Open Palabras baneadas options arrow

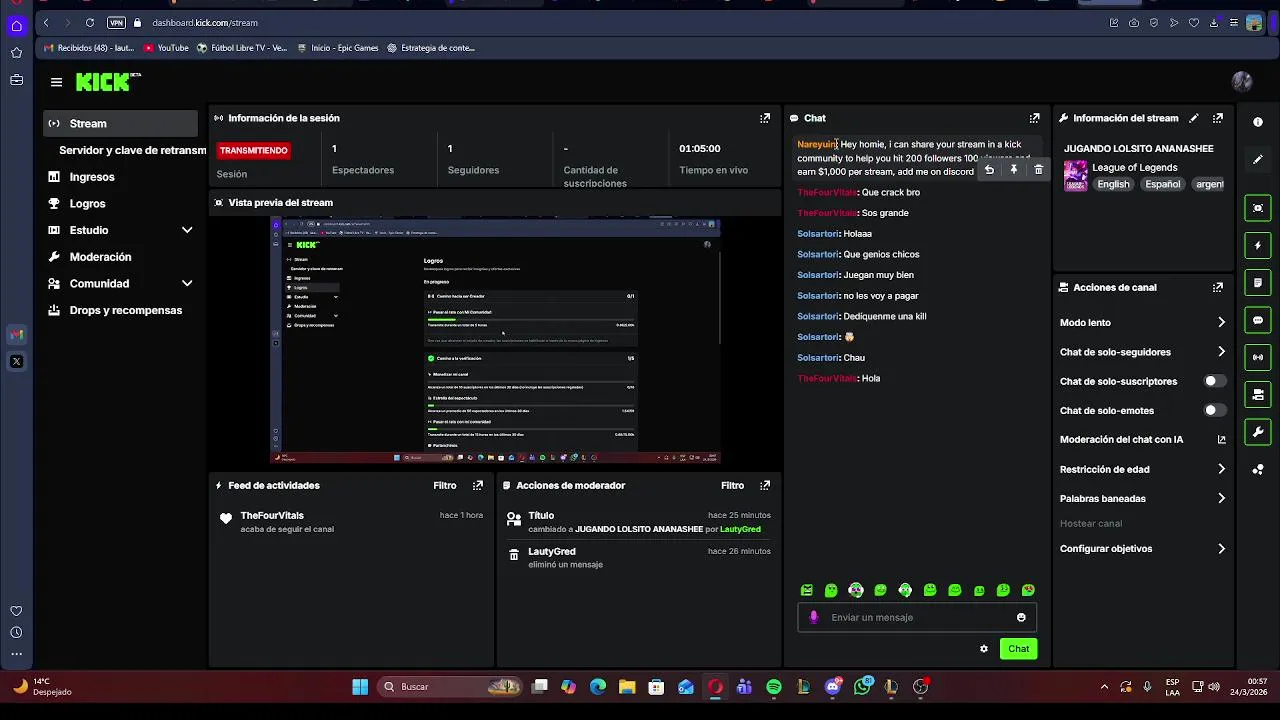[x=1221, y=498]
